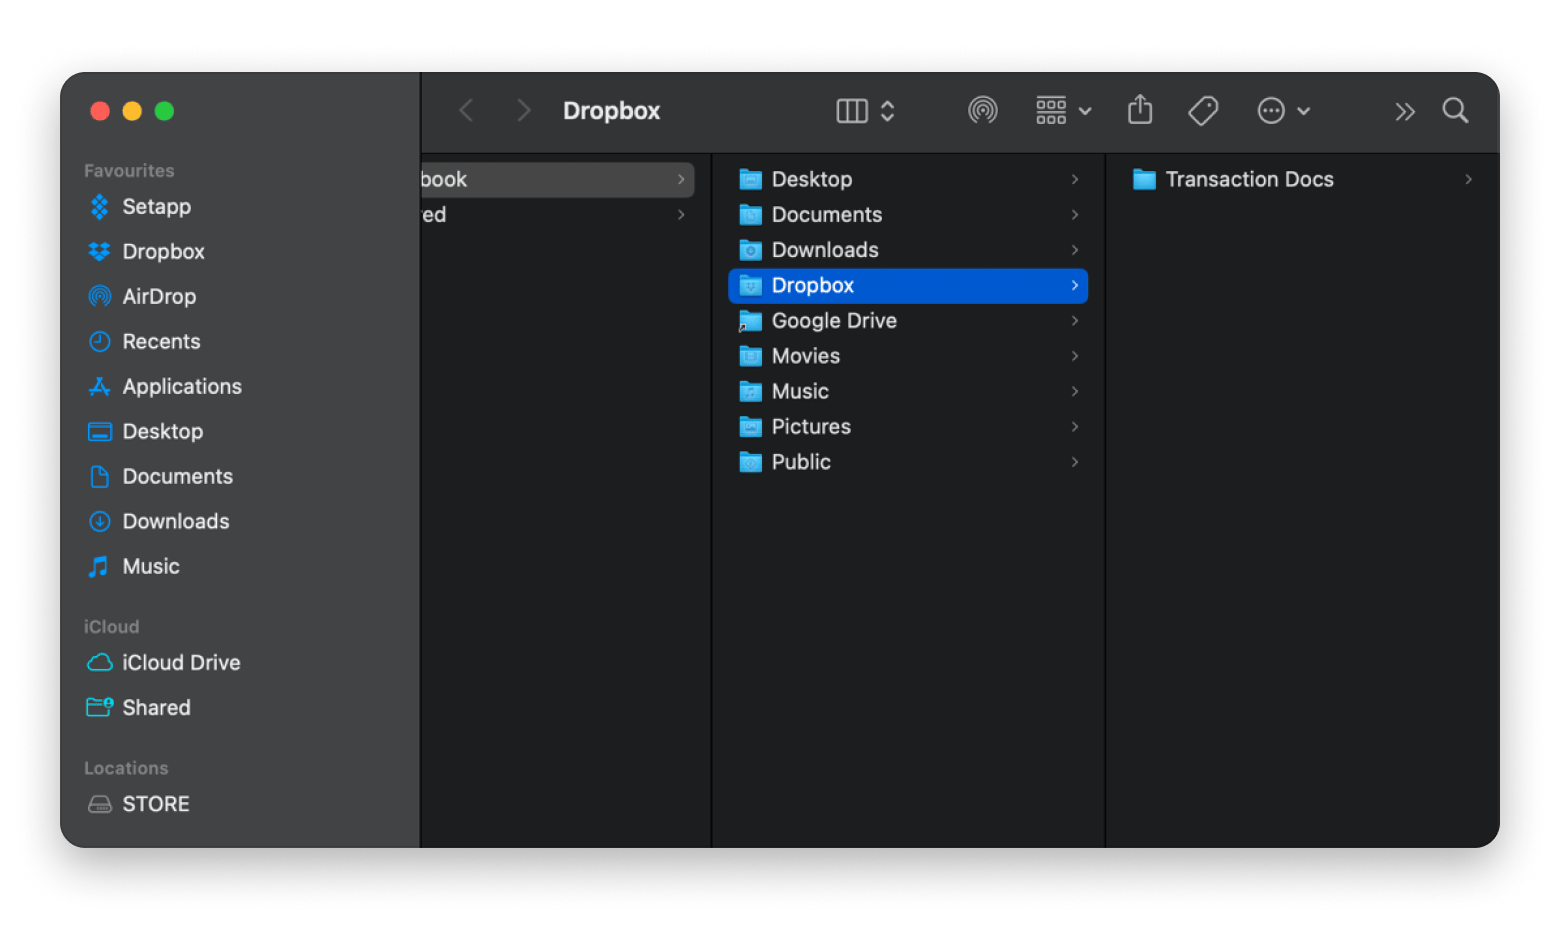The image size is (1560, 928).
Task: Show more toolbar items via double chevron
Action: [1404, 111]
